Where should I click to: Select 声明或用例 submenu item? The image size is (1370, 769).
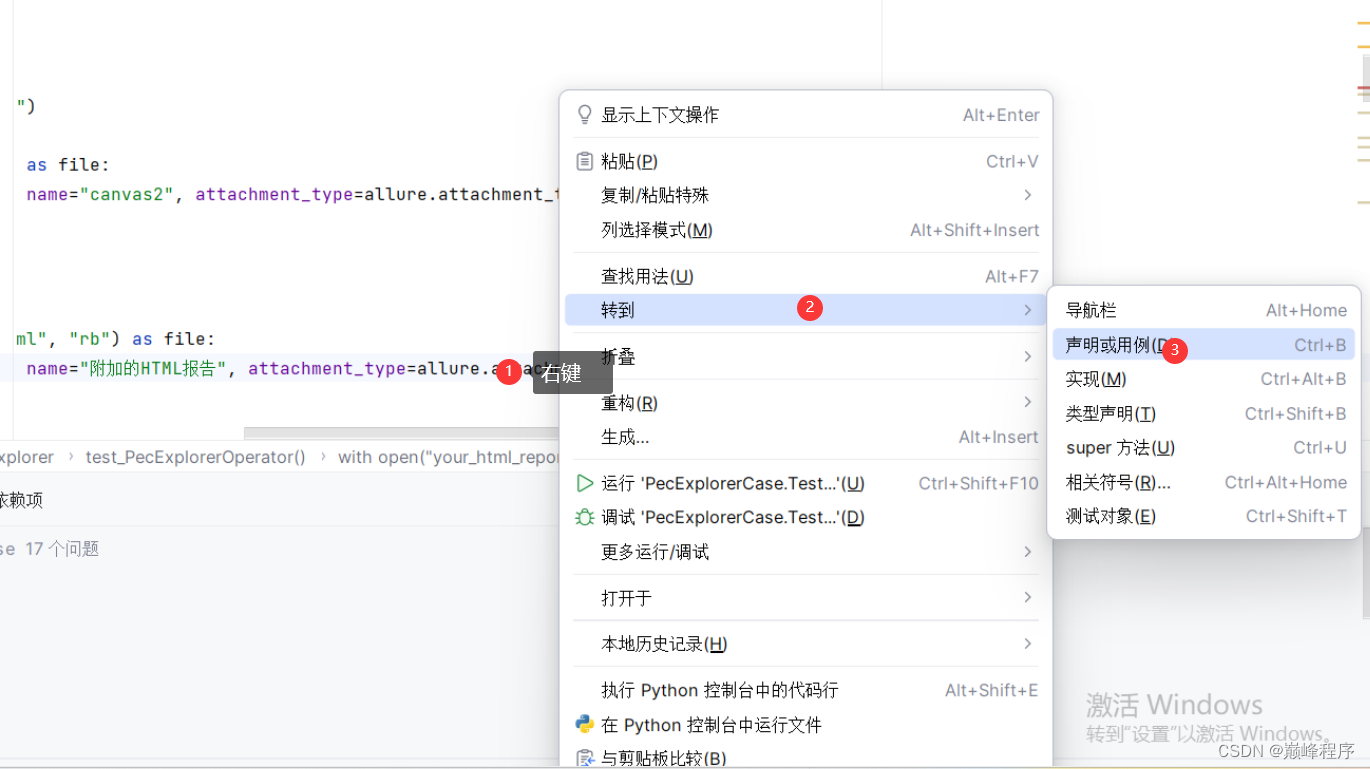1204,345
